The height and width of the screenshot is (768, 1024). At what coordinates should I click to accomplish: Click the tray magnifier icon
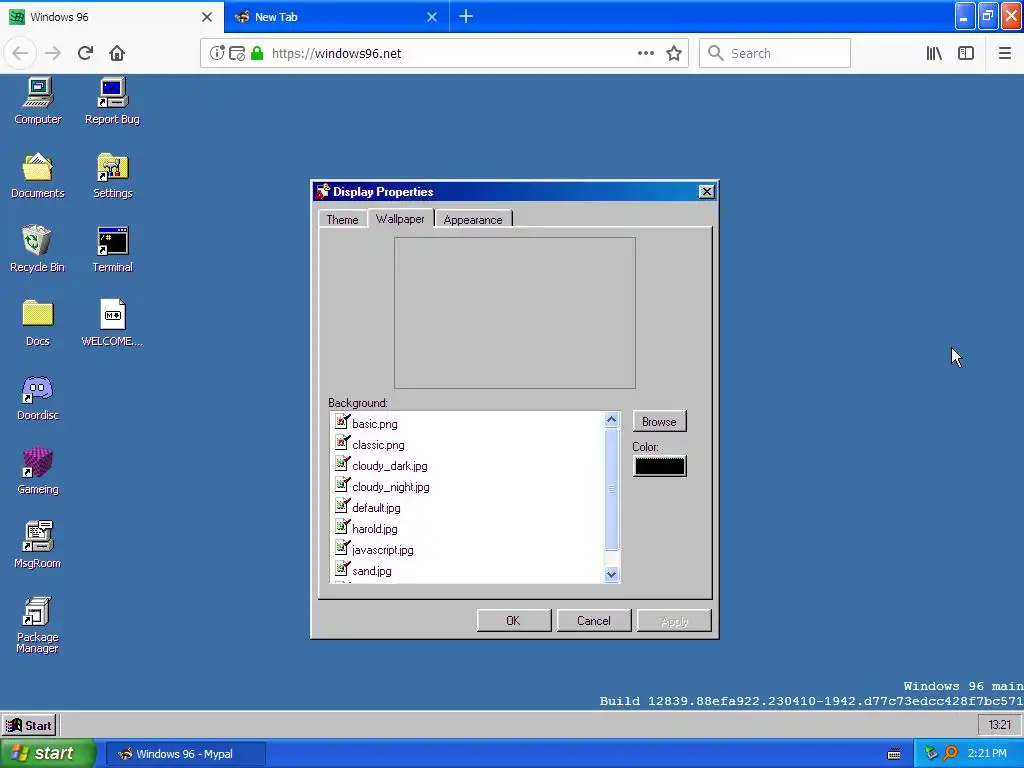tap(950, 753)
